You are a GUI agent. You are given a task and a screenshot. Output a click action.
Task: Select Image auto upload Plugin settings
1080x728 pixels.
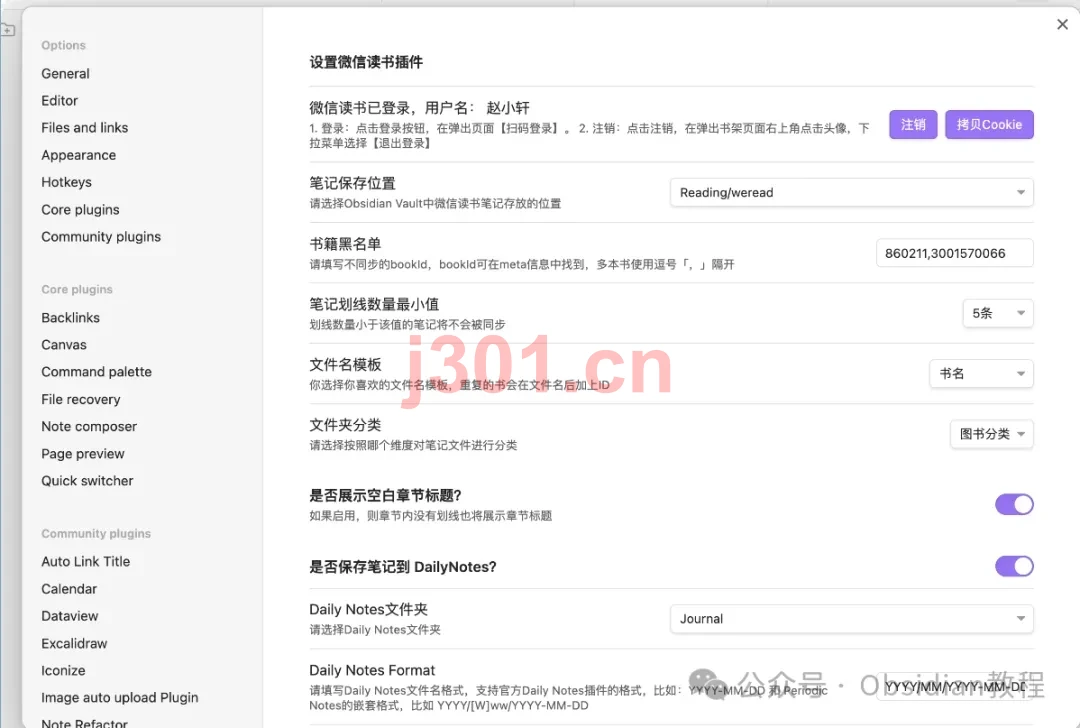pos(120,698)
